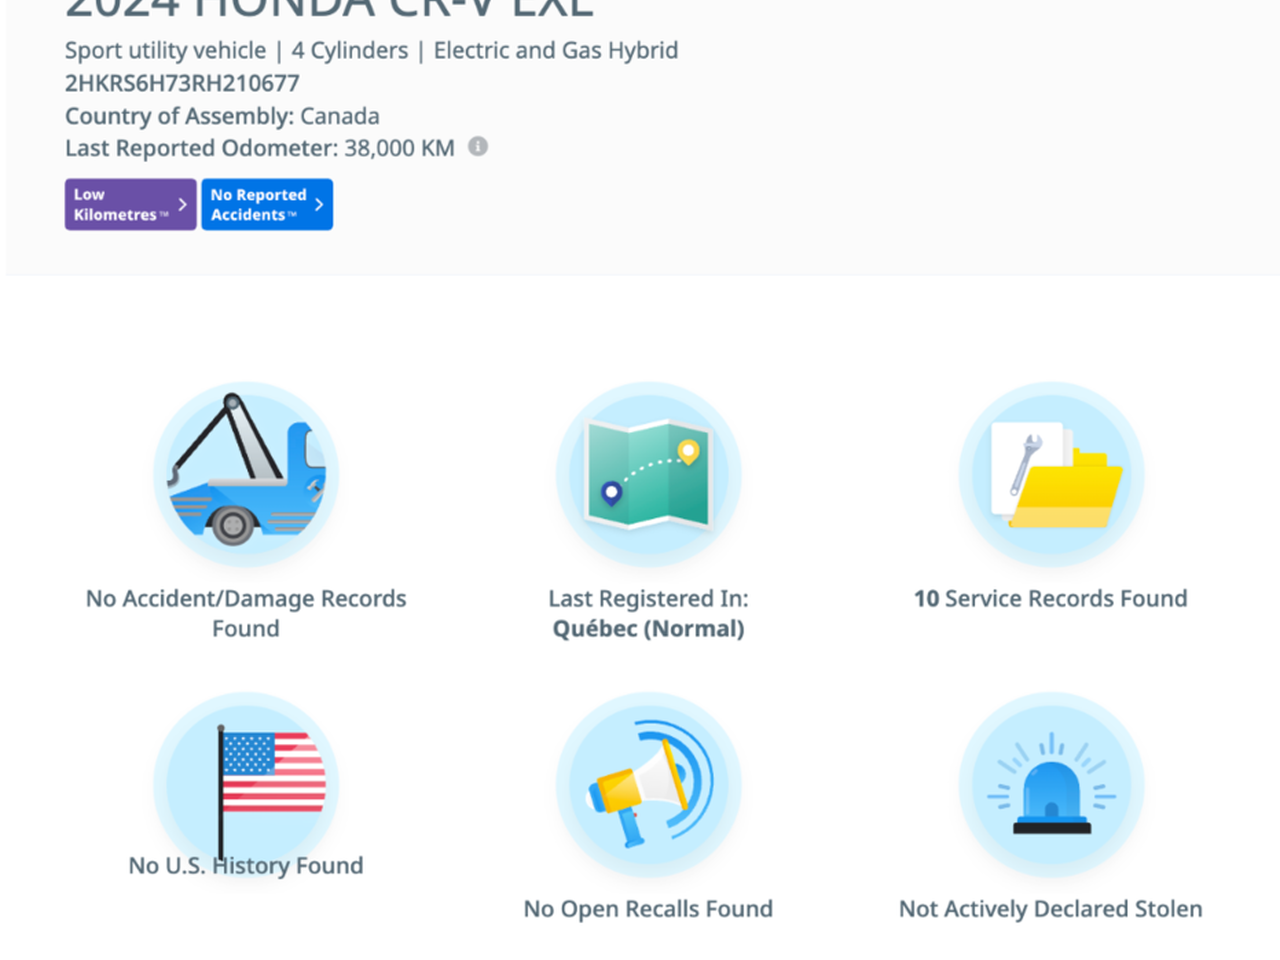Click the No U.S. History Found text

pos(246,866)
